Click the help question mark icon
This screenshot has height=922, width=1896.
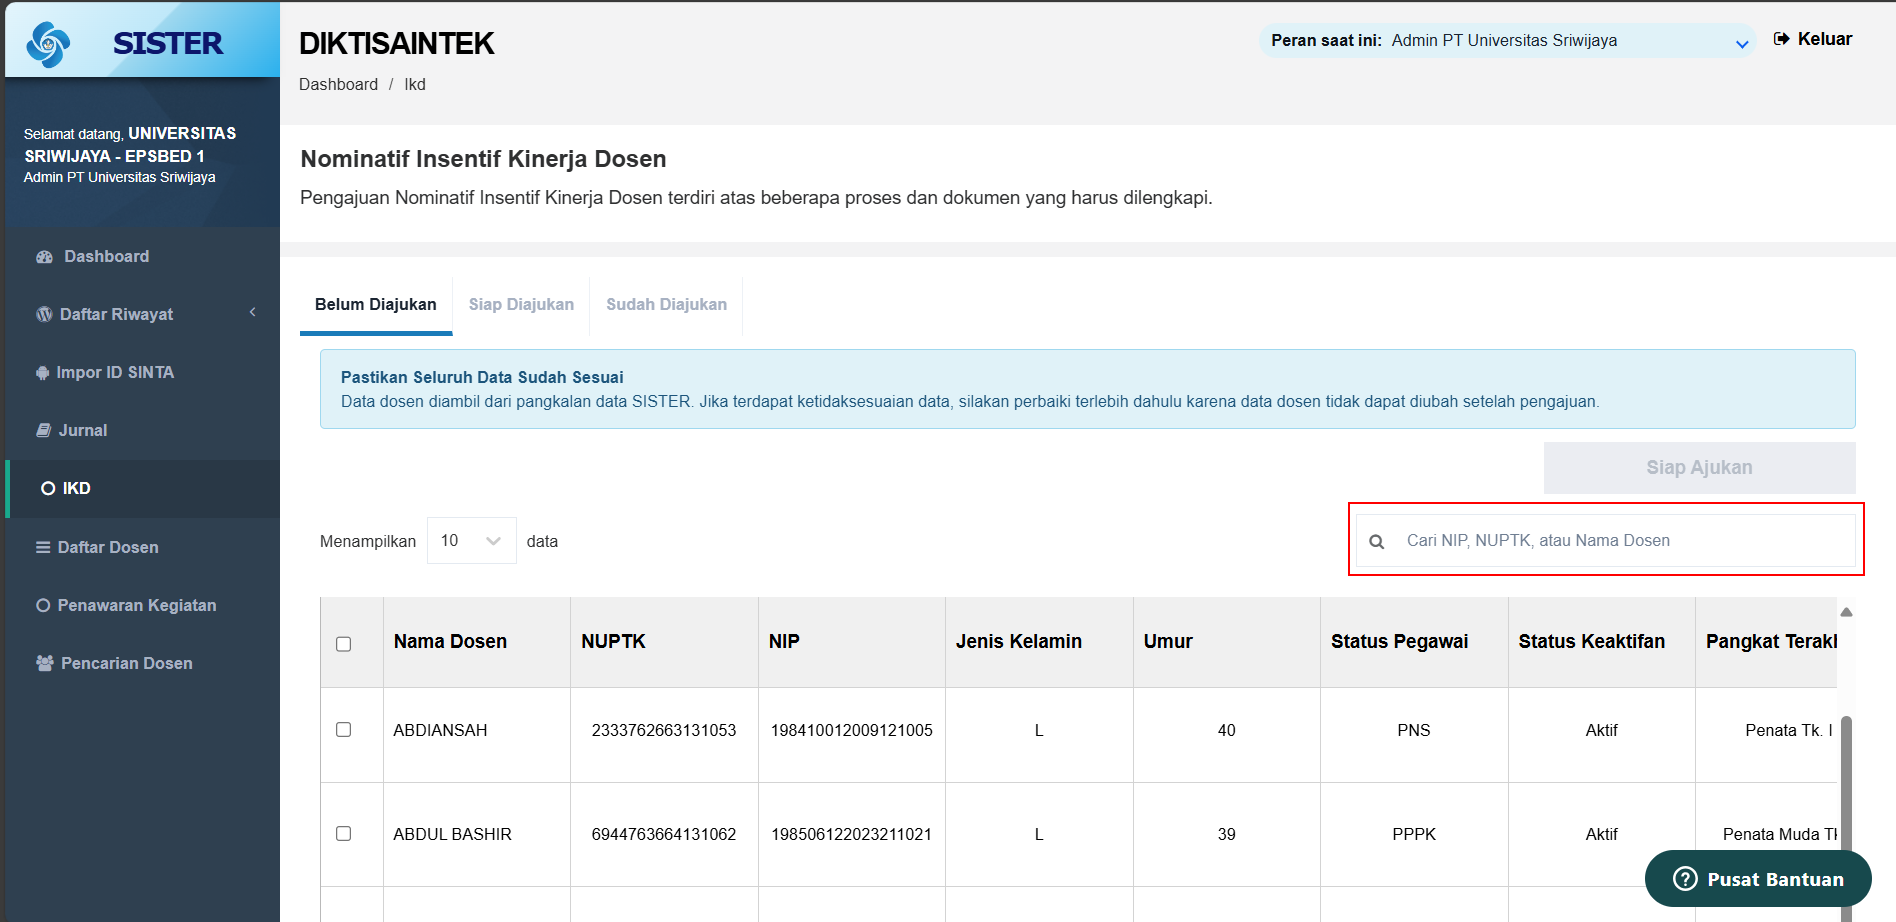[x=1685, y=879]
